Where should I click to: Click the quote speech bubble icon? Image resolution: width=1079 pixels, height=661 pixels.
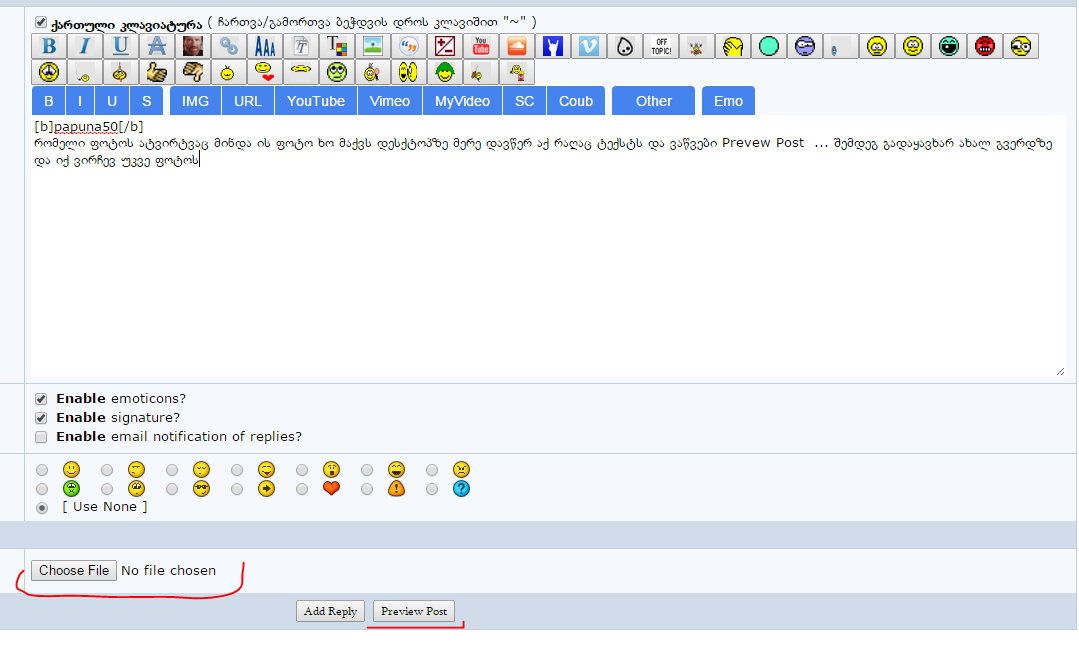pos(409,46)
